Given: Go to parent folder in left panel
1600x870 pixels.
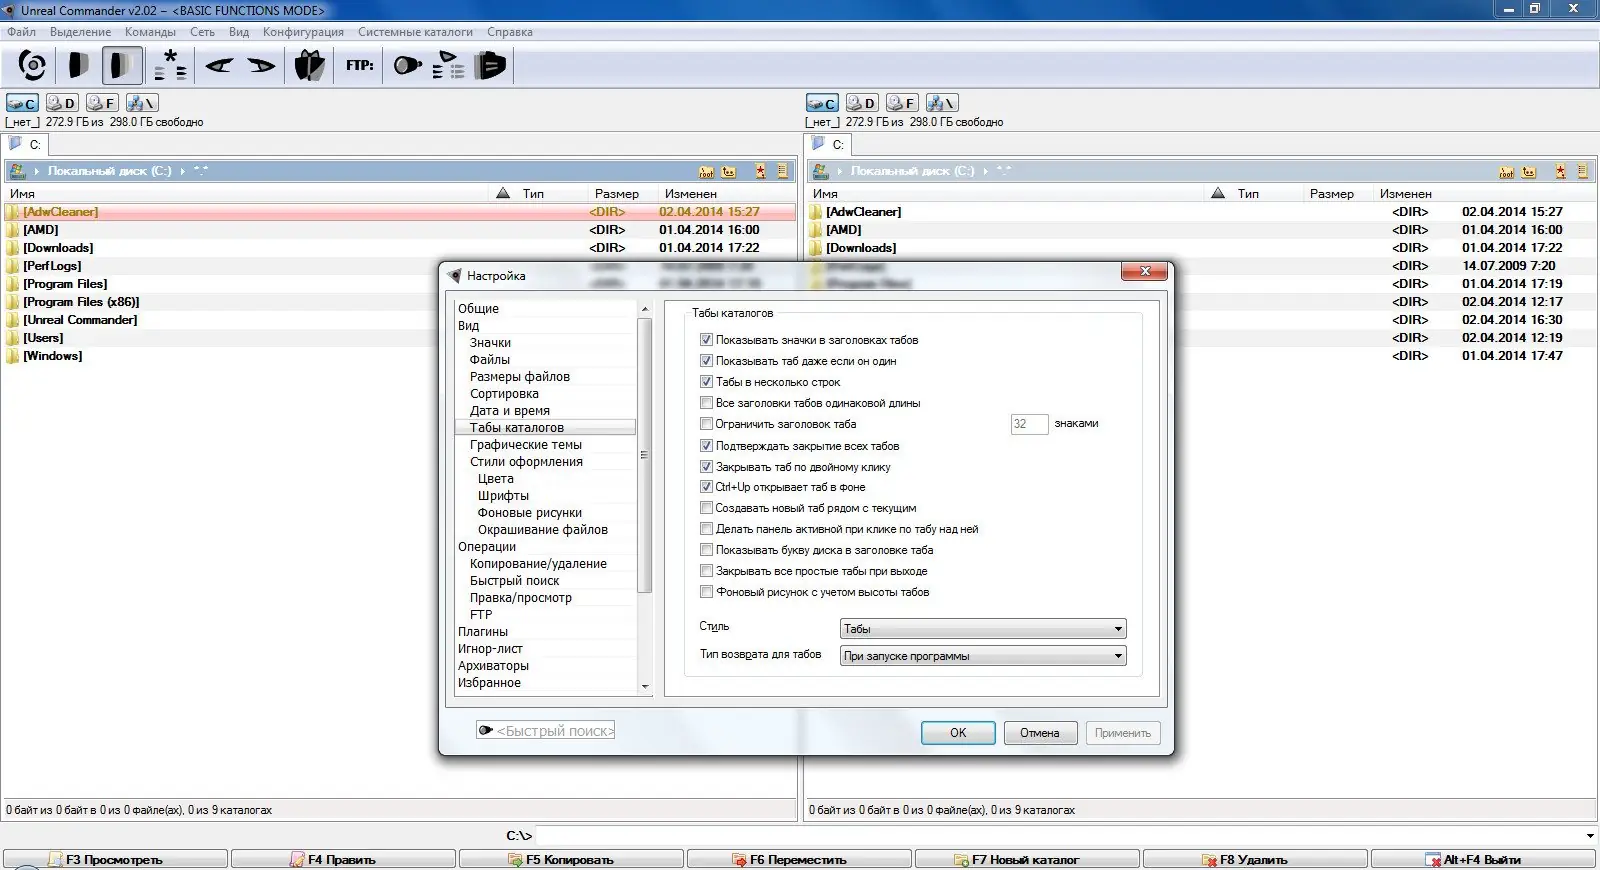Looking at the screenshot, I should [x=729, y=172].
